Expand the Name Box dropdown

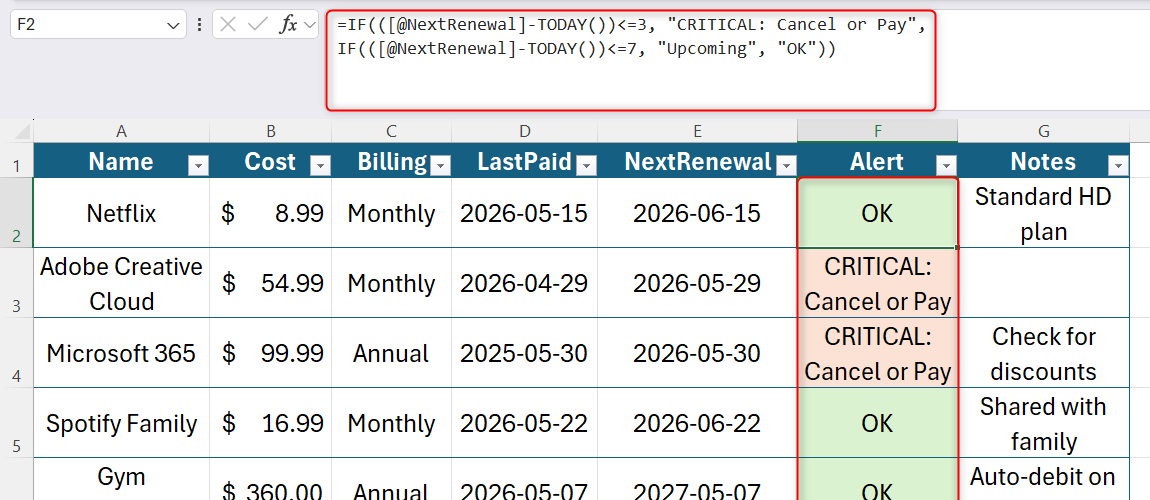(173, 26)
